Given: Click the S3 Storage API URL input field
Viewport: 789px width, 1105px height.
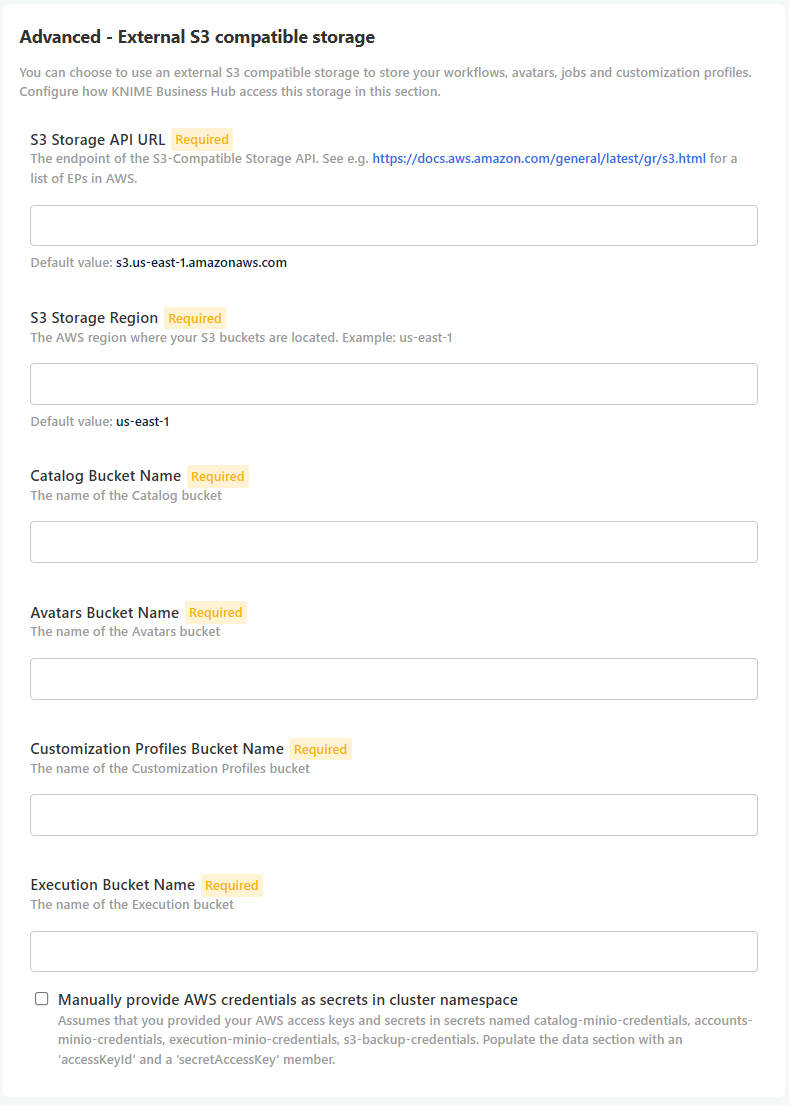Looking at the screenshot, I should click(394, 226).
